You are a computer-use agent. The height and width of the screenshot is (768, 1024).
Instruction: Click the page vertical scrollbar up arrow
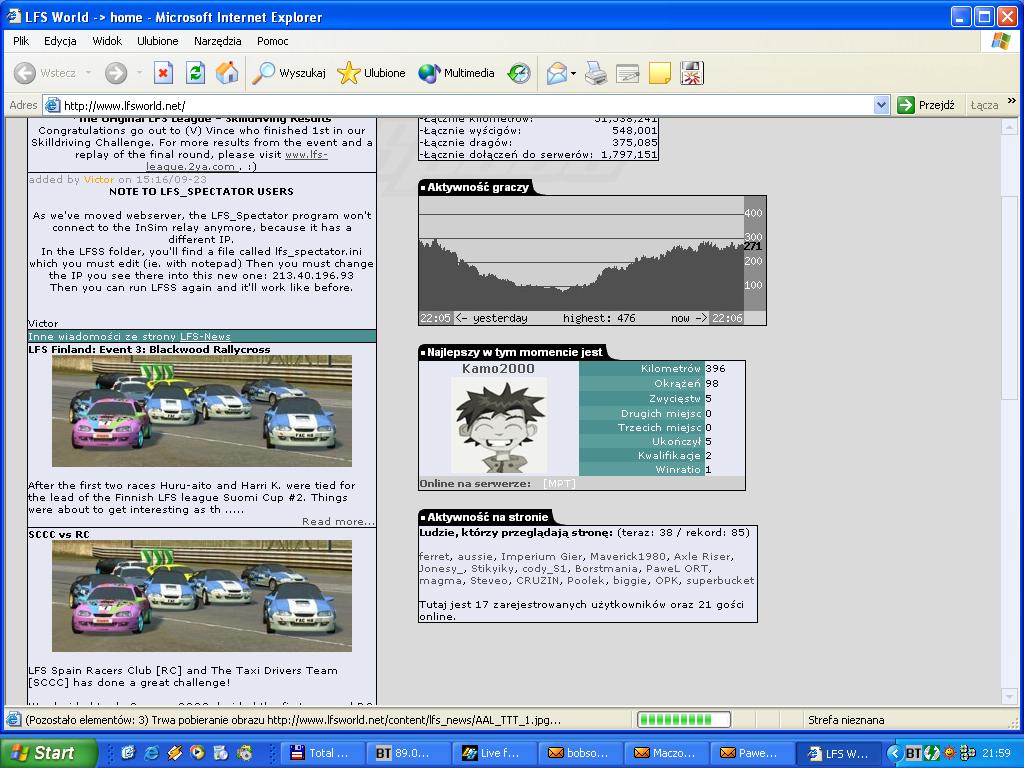point(1009,125)
